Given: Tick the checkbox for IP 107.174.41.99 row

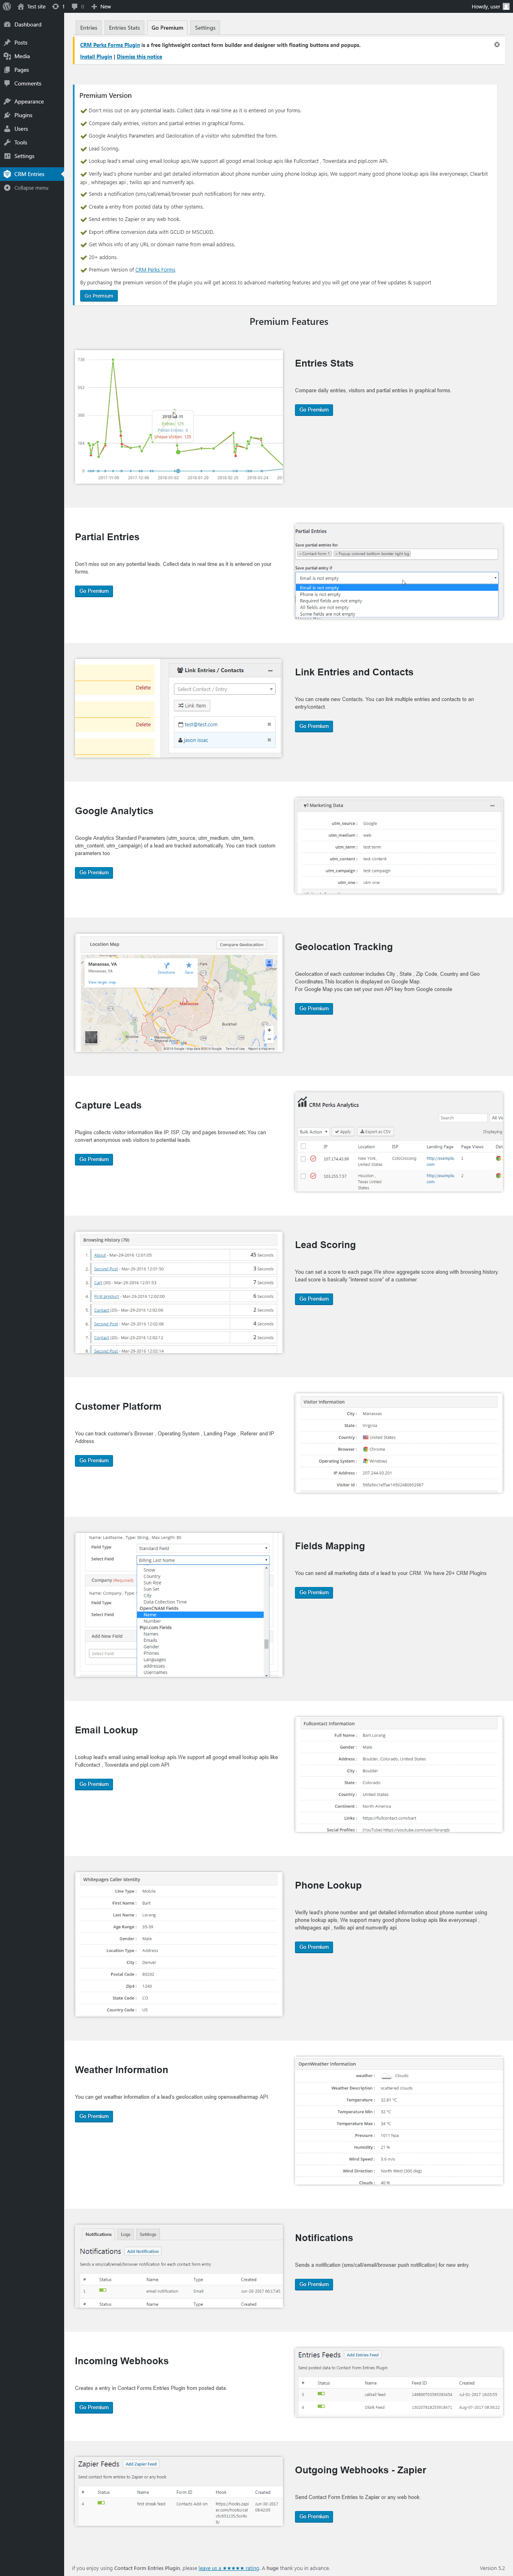Looking at the screenshot, I should tap(303, 1159).
